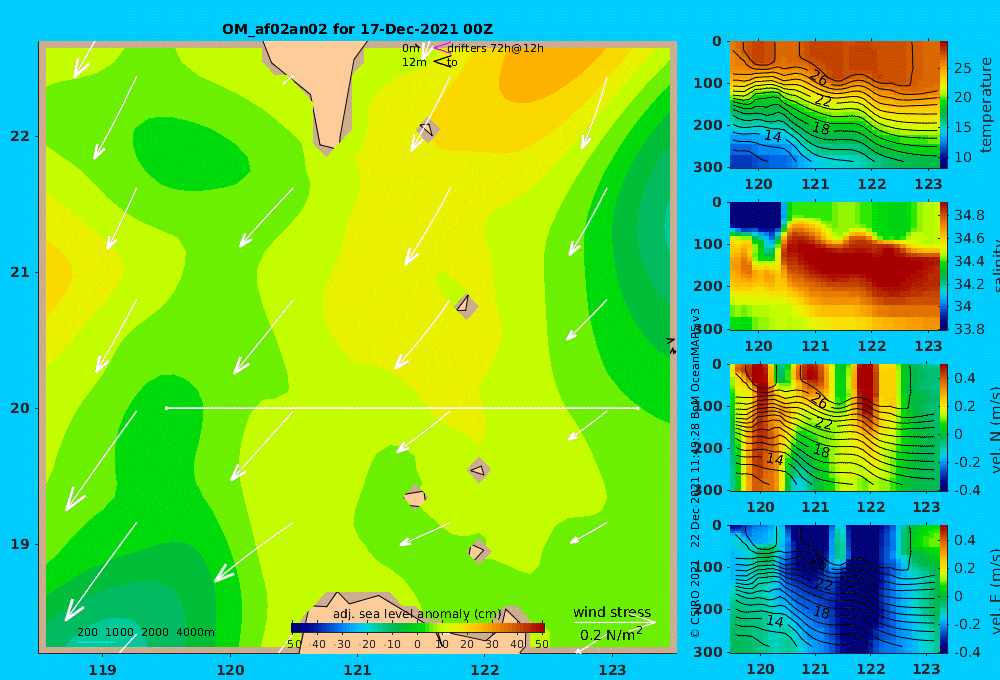Click the 25 value on temperature colorbar
The height and width of the screenshot is (680, 1000).
(x=963, y=68)
